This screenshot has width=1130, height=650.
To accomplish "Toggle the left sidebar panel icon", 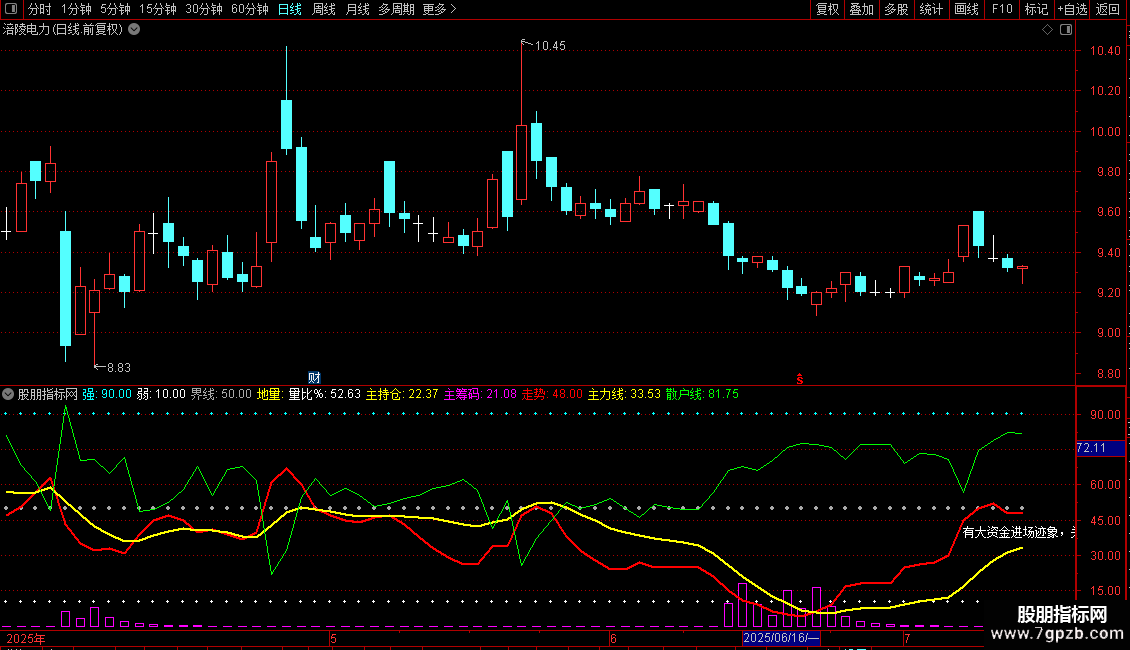I will (x=11, y=9).
